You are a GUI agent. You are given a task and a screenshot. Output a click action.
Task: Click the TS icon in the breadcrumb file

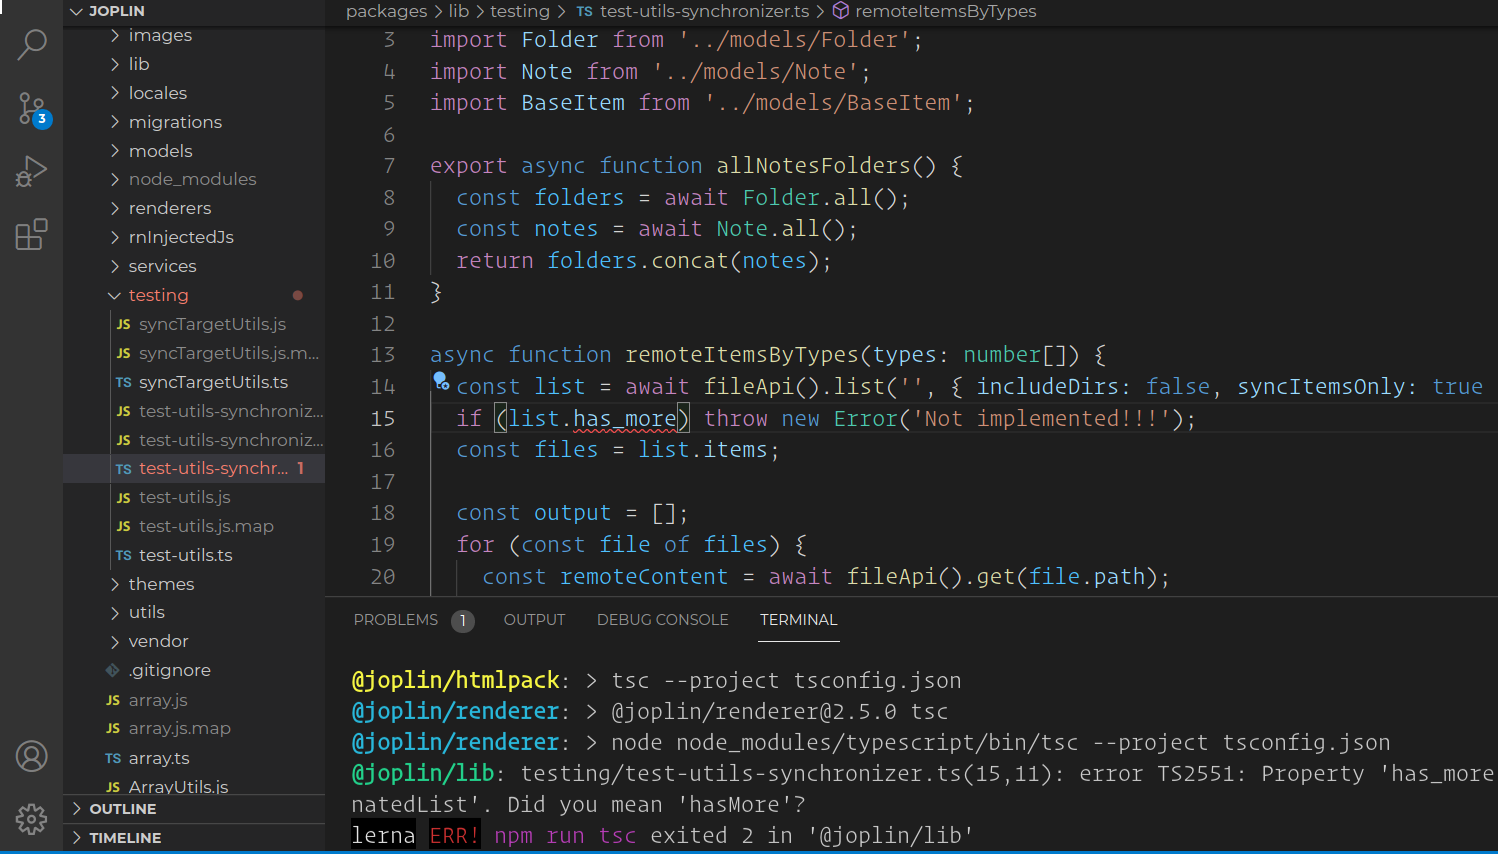(x=585, y=12)
